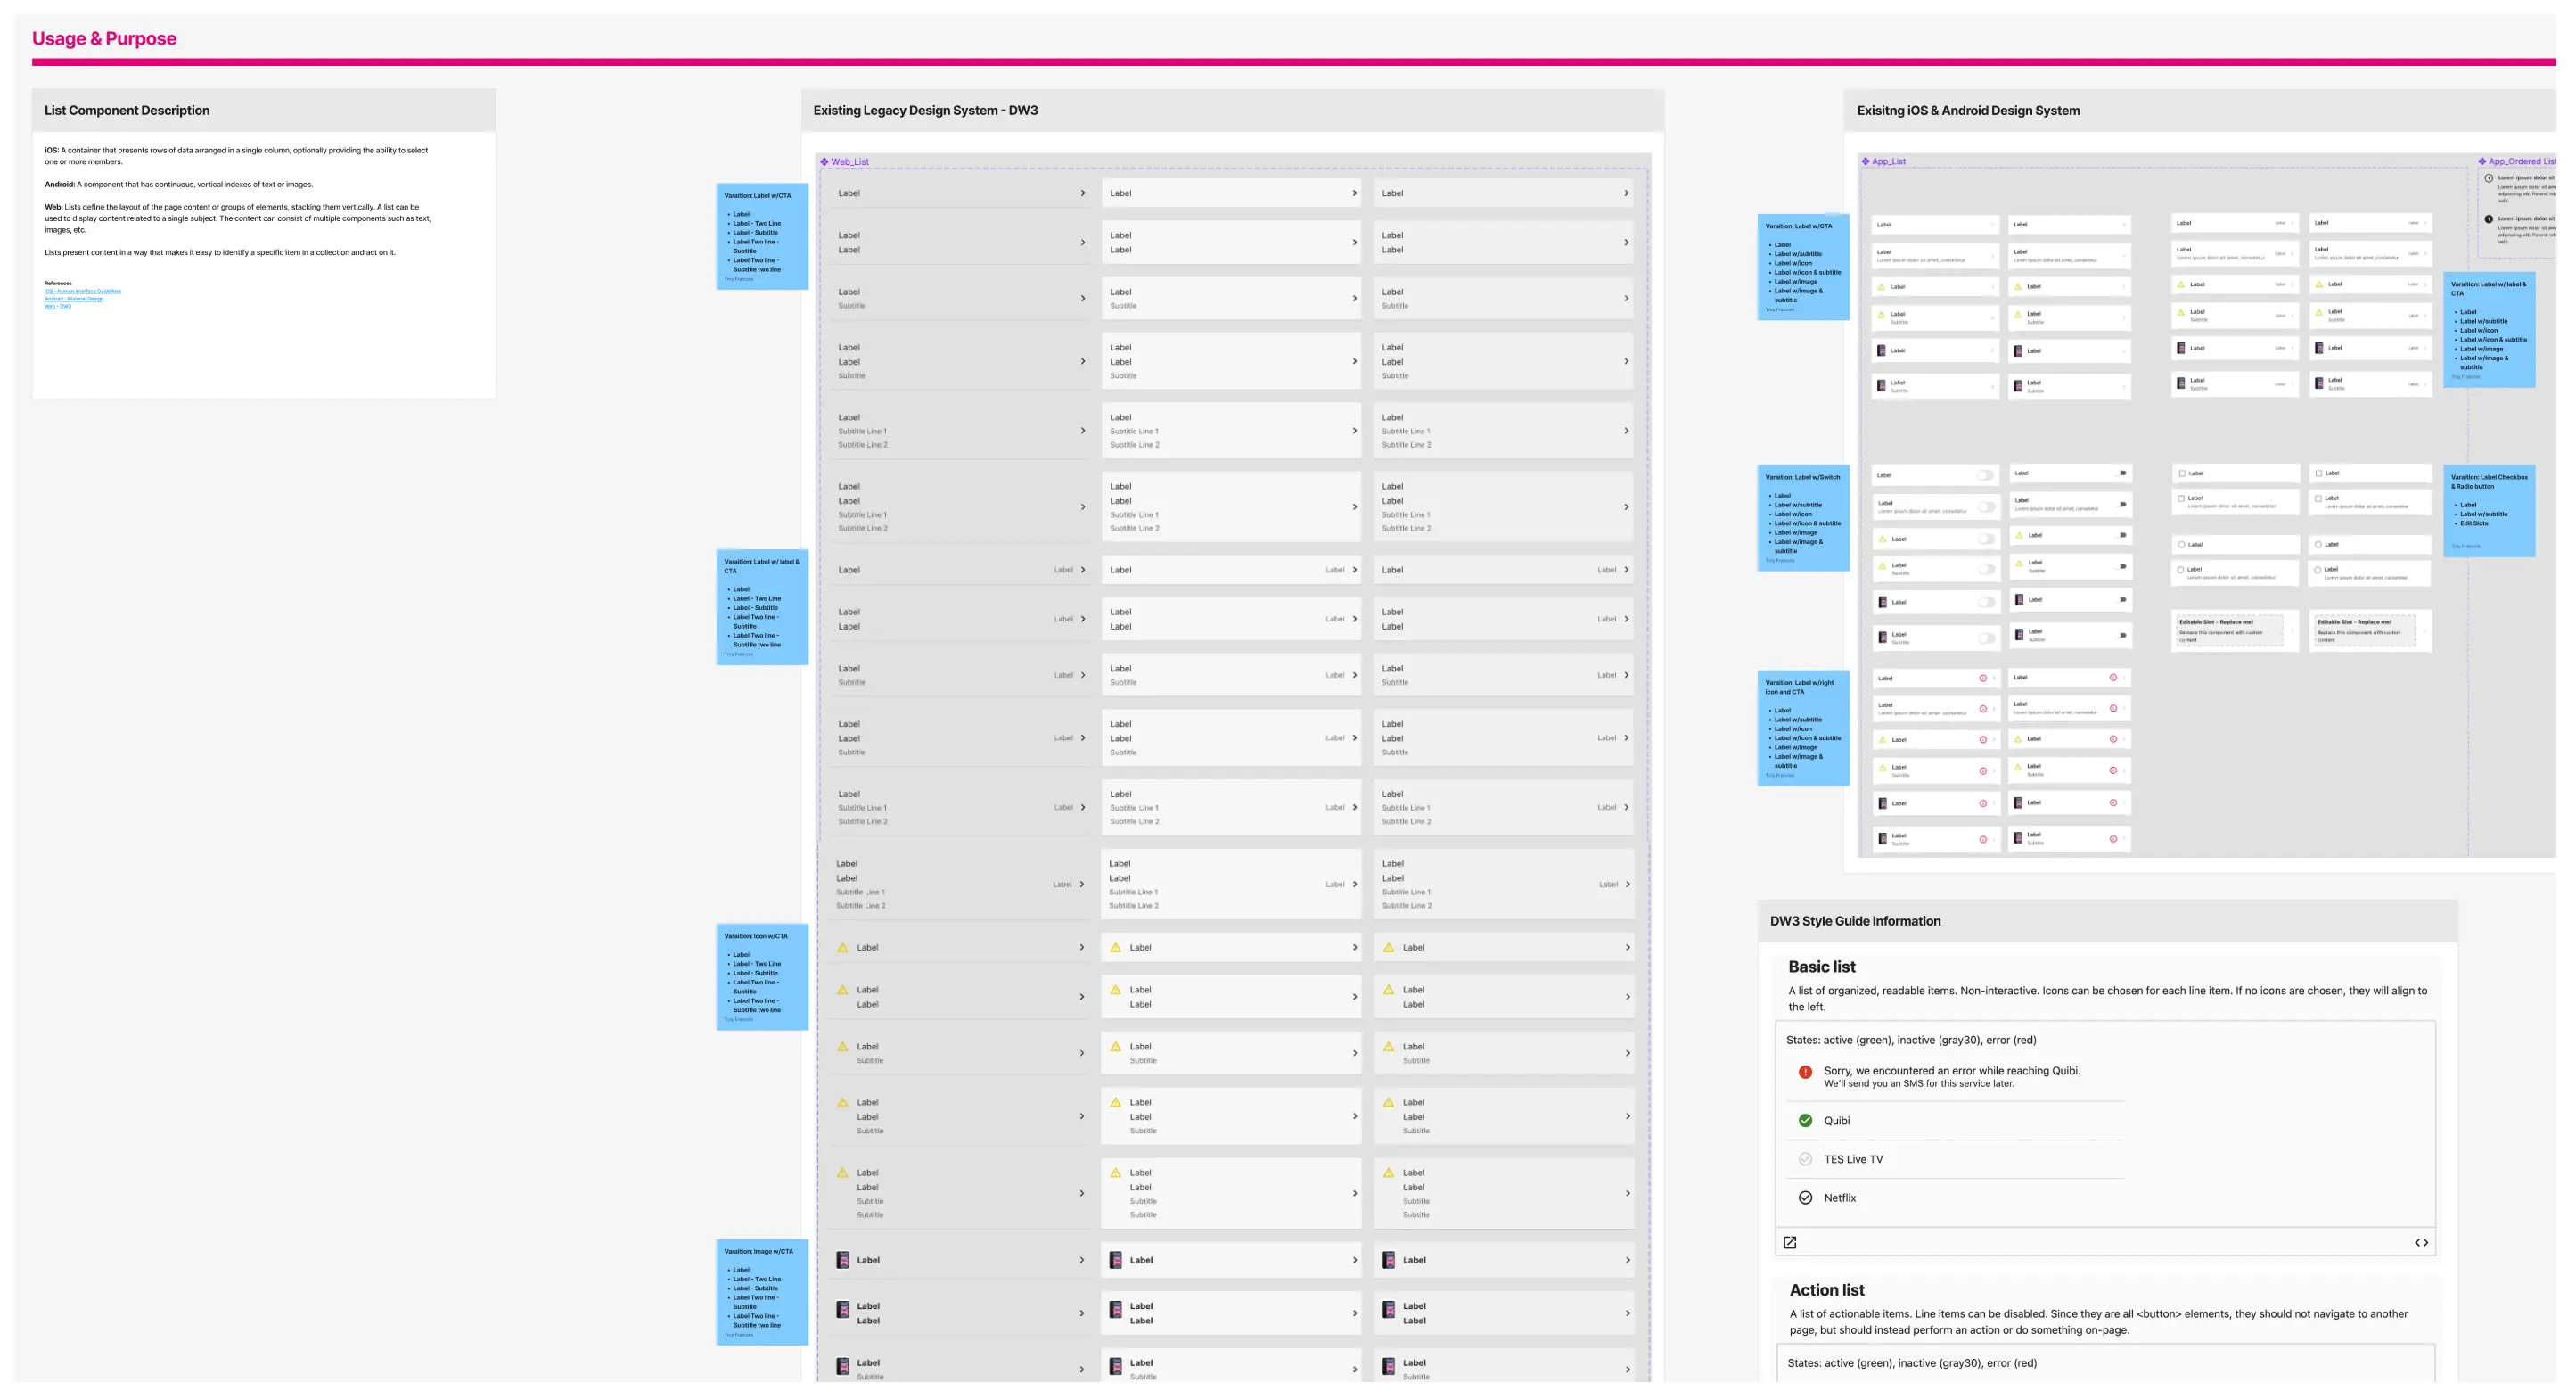Check the first checkbox in App_List's leftmost checkbox column
Viewport: 2576px width, 1391px height.
click(x=2182, y=474)
